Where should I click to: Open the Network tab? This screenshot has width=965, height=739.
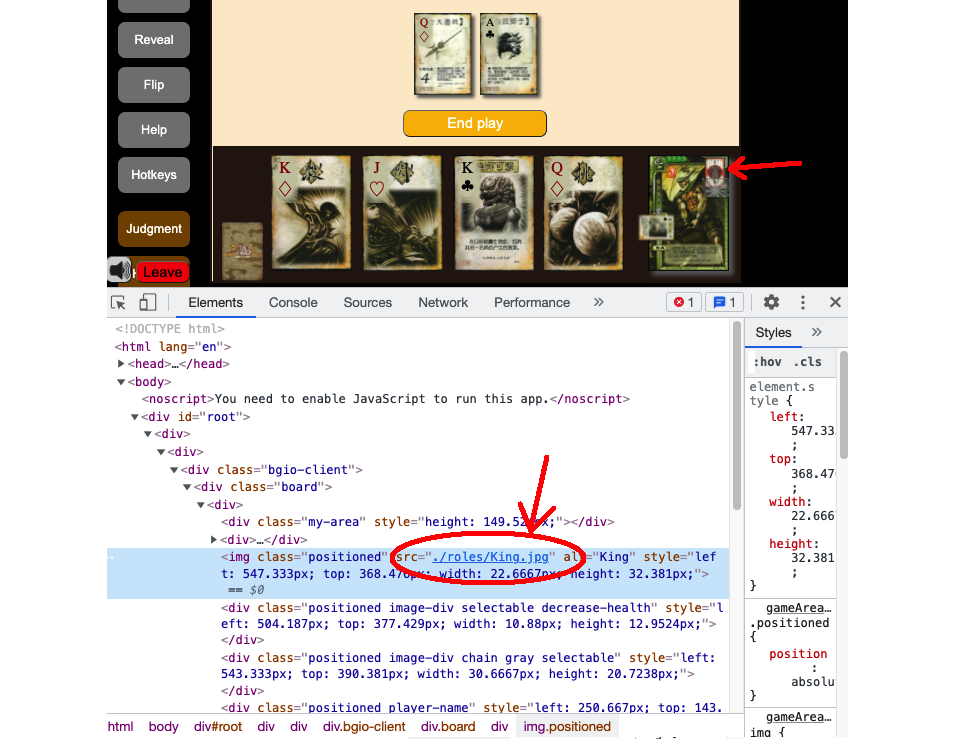tap(443, 303)
